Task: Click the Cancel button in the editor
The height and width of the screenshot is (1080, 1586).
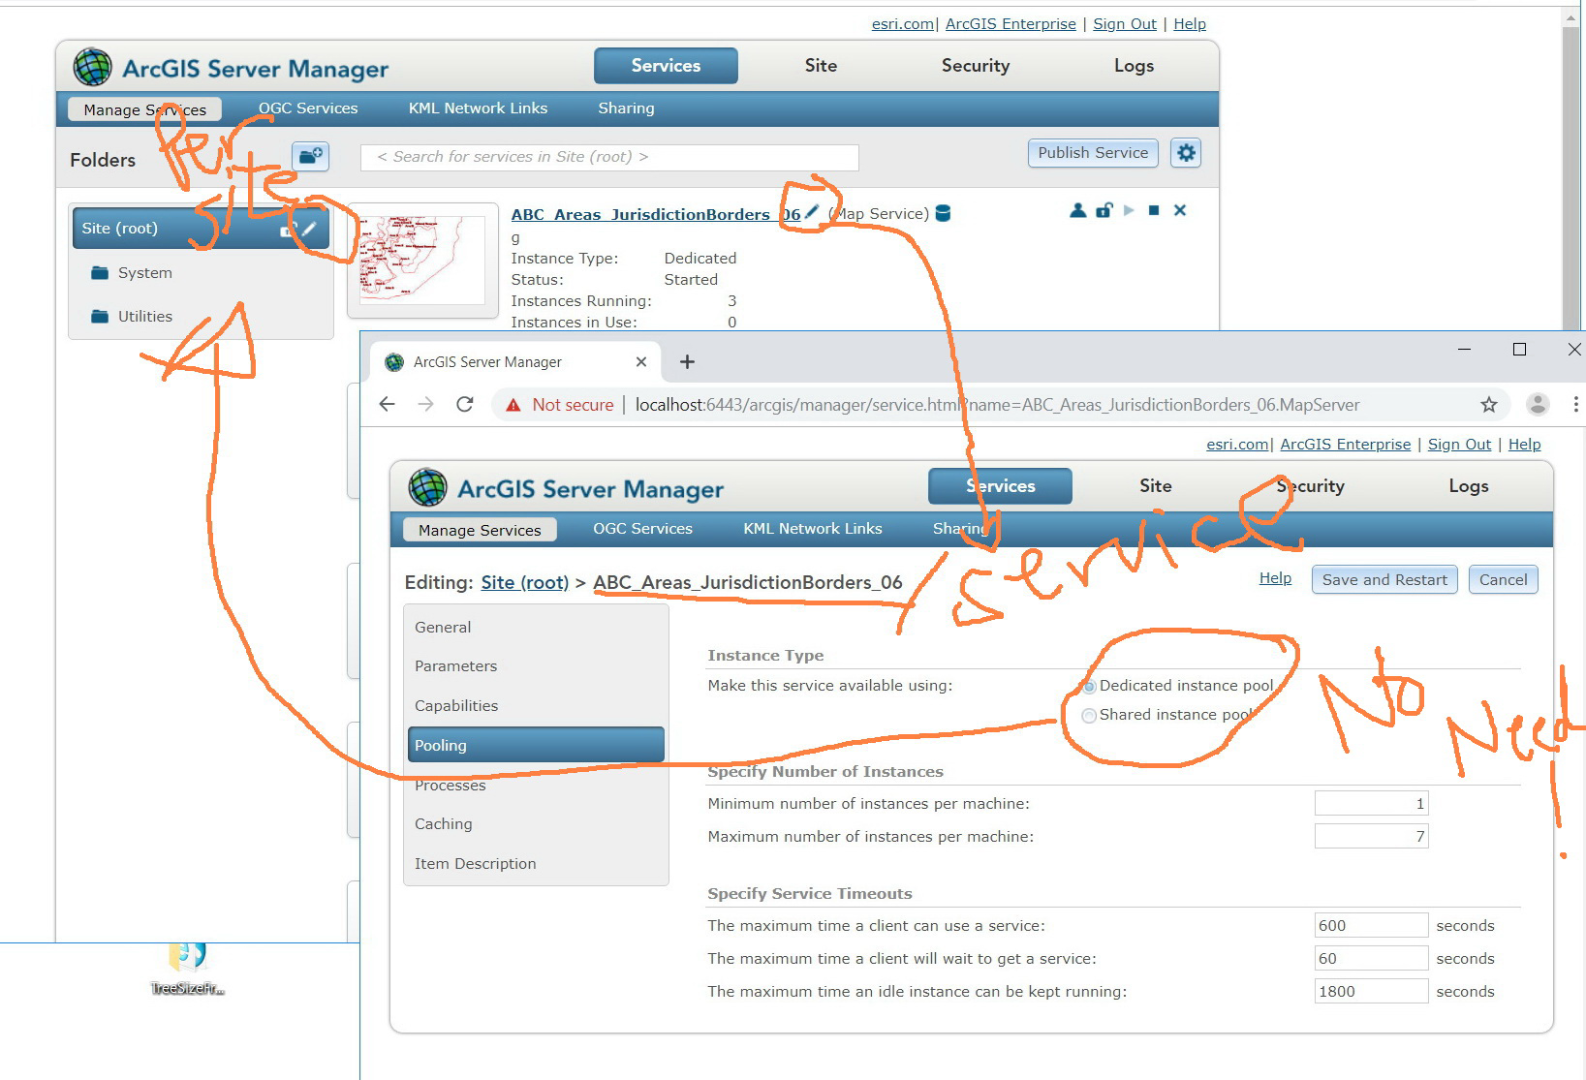Action: [1503, 580]
